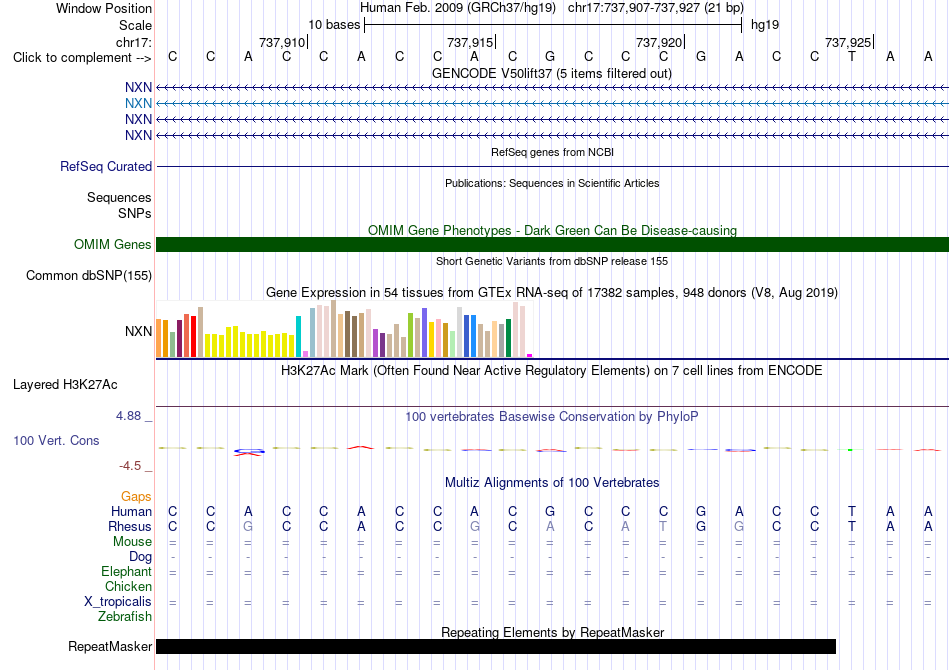Image resolution: width=950 pixels, height=670 pixels.
Task: Click the cyan bar in GTEx expression chart
Action: click(299, 336)
